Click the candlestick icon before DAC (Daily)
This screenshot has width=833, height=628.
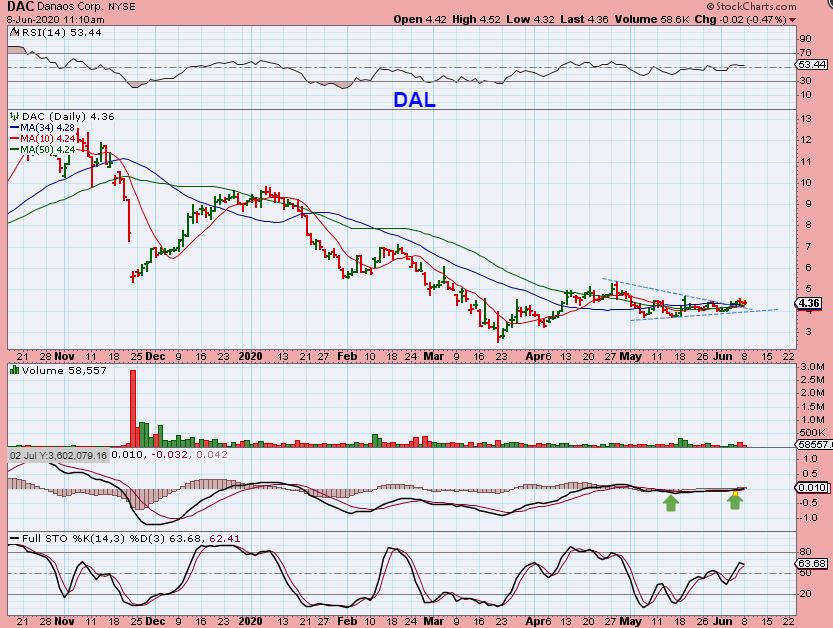point(14,116)
